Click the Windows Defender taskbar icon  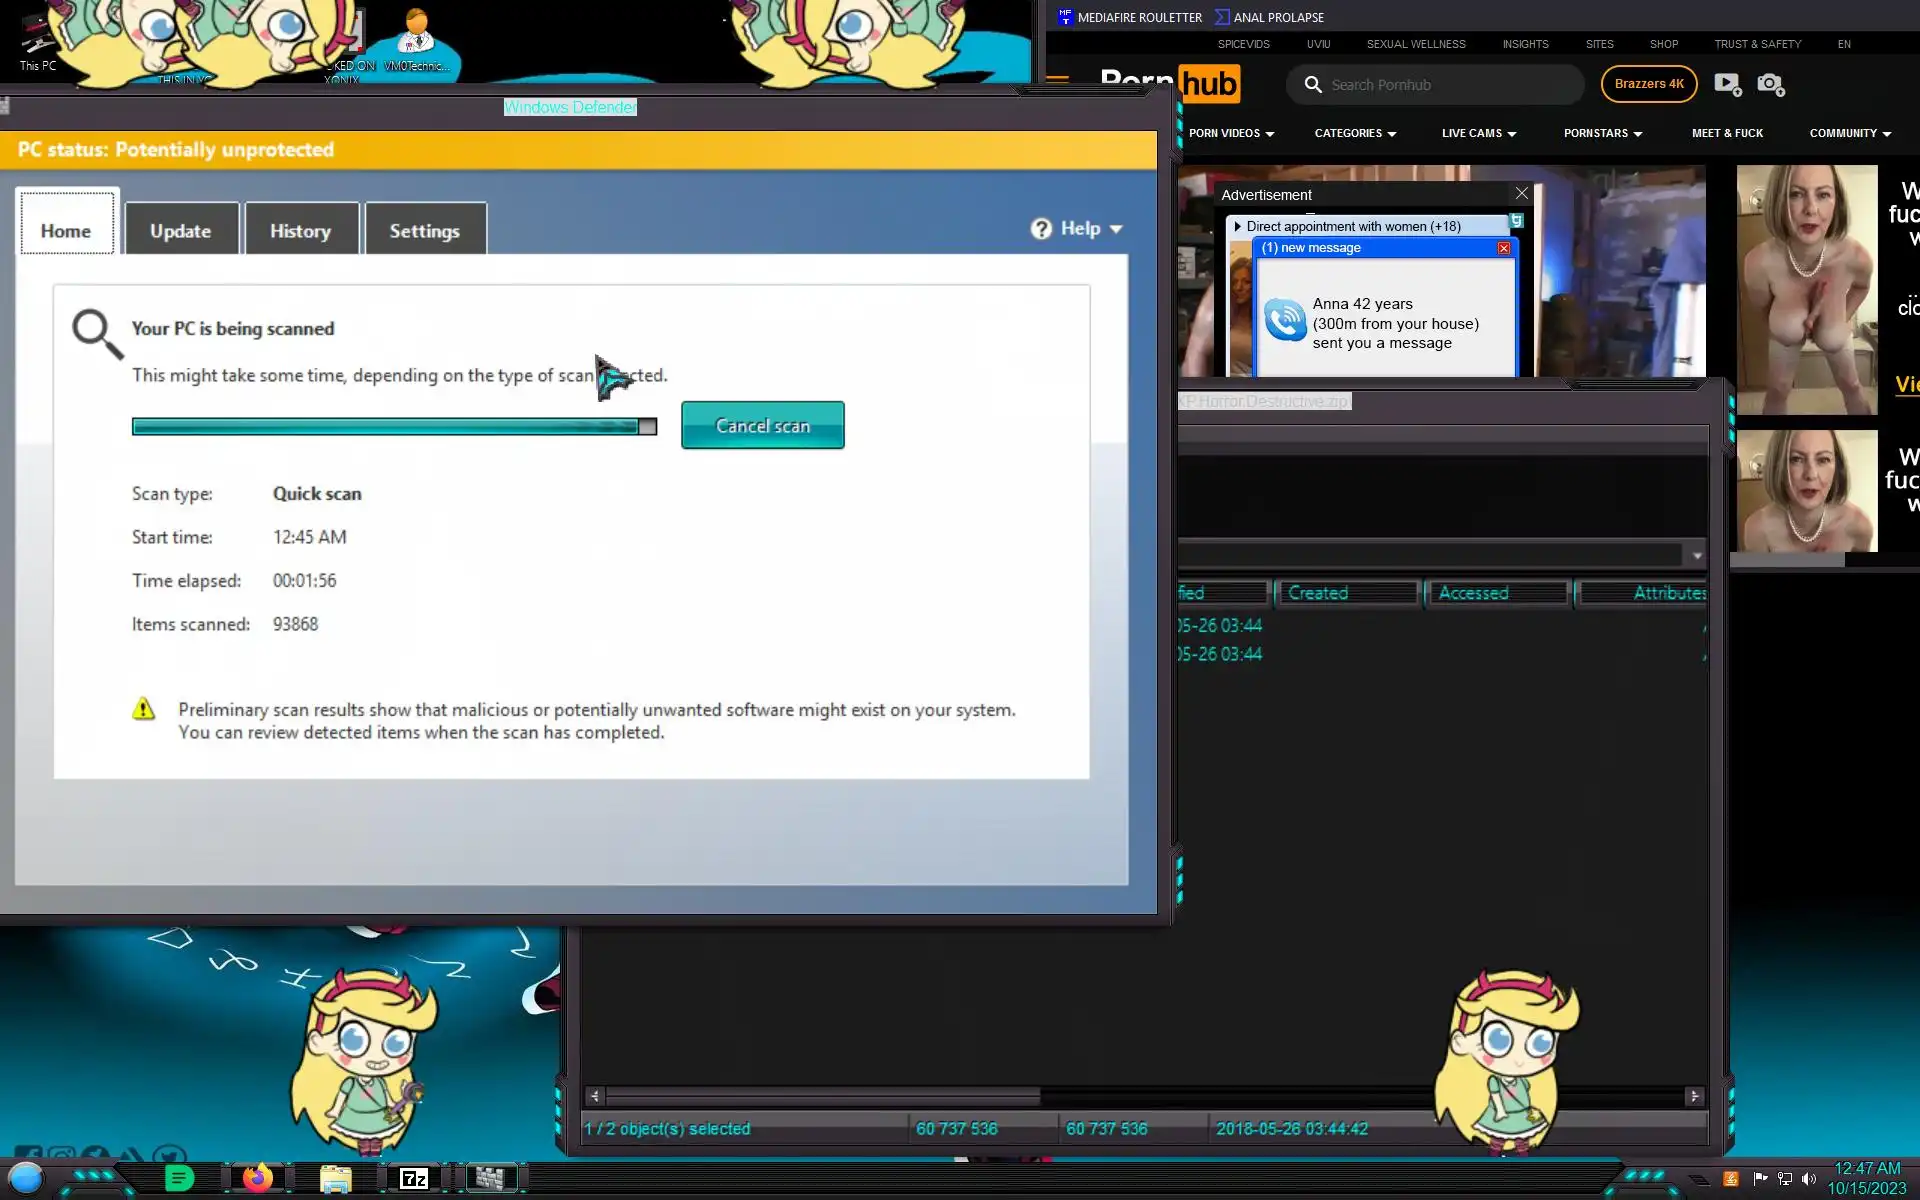[490, 1178]
